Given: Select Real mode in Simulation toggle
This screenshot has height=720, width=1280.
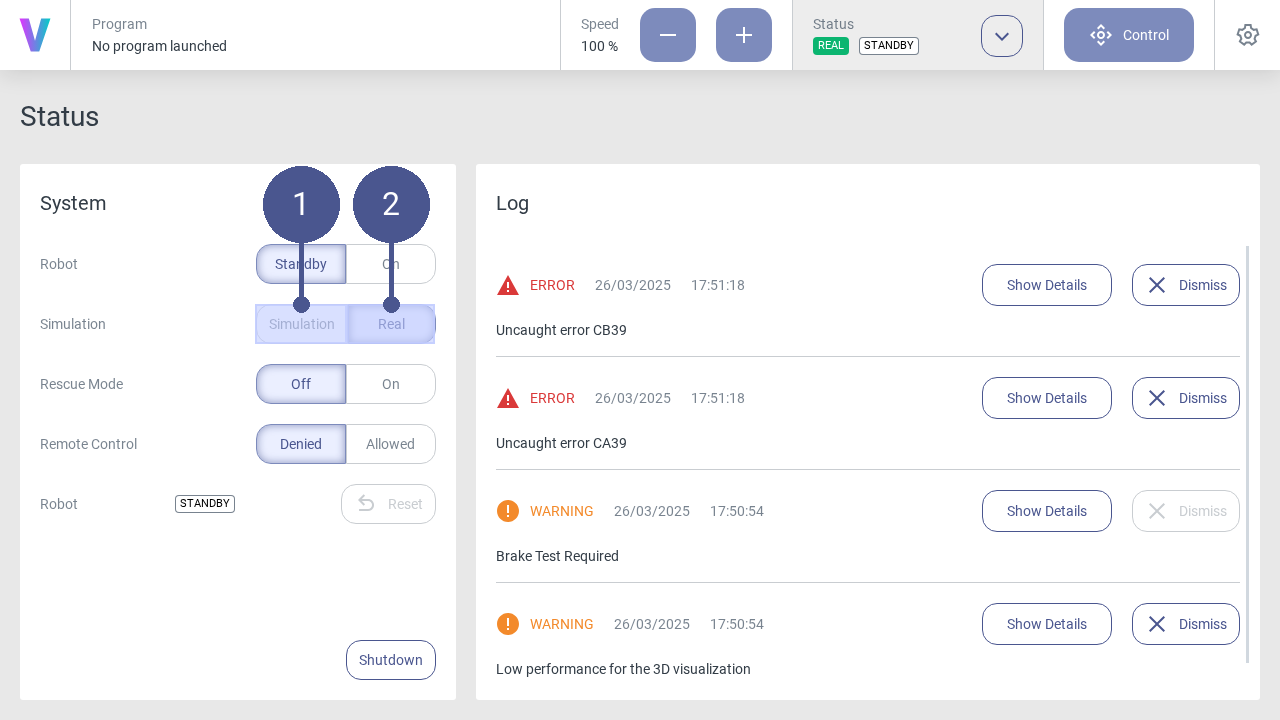Looking at the screenshot, I should pyautogui.click(x=391, y=324).
